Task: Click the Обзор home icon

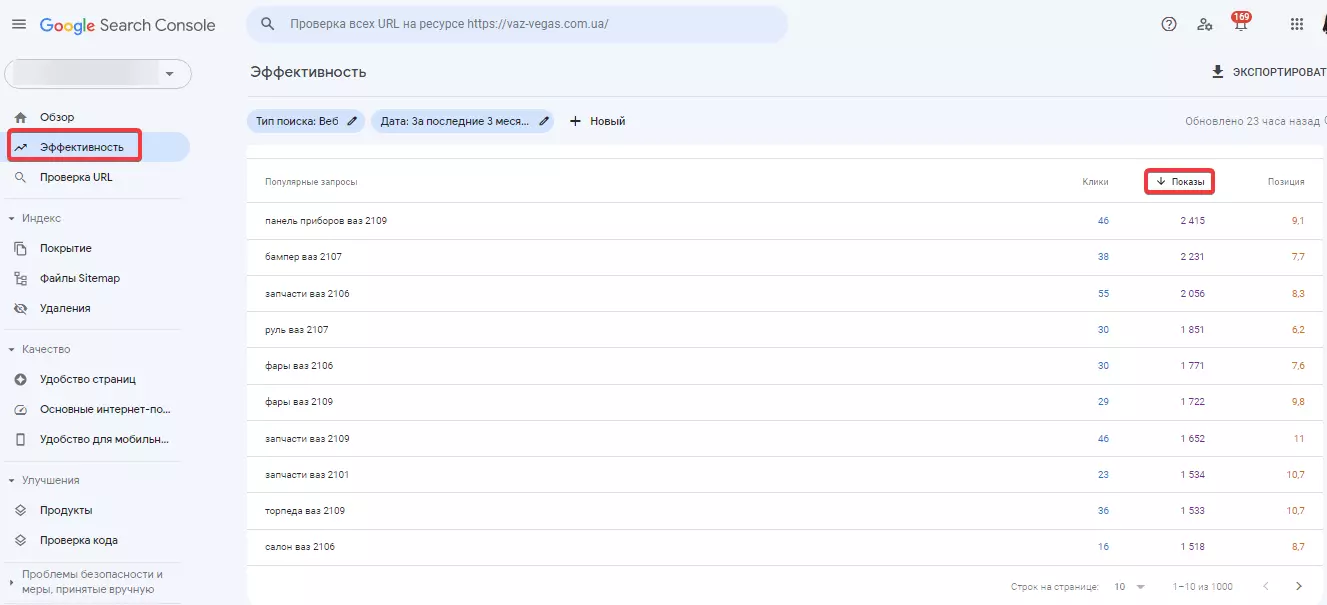Action: point(20,117)
